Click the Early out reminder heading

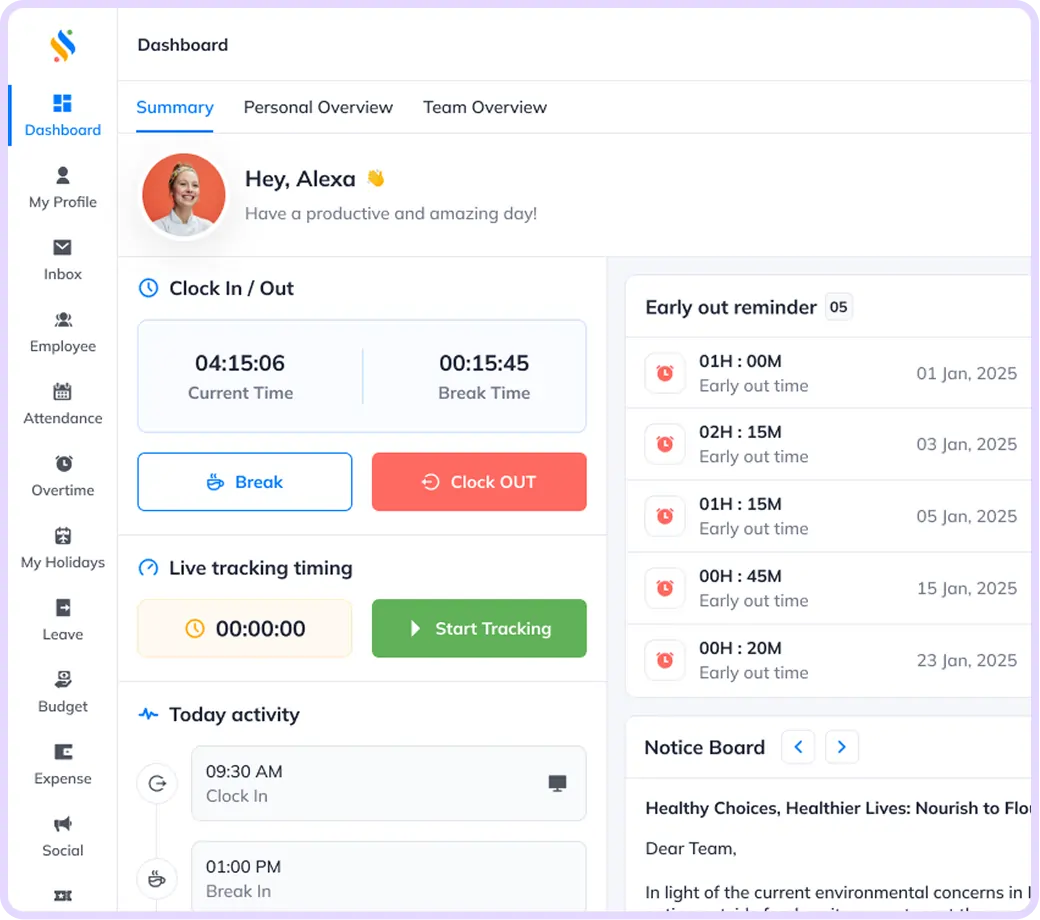pyautogui.click(x=731, y=308)
